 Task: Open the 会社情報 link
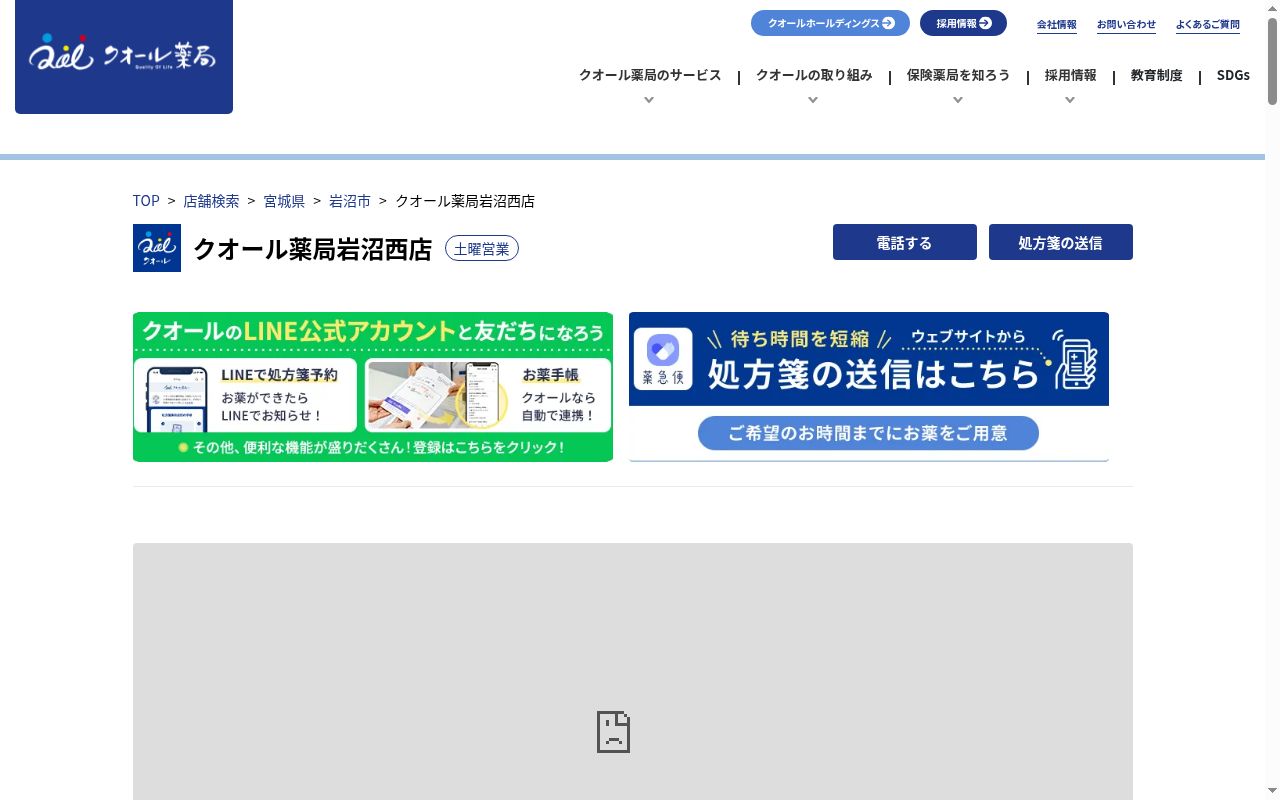pyautogui.click(x=1057, y=24)
